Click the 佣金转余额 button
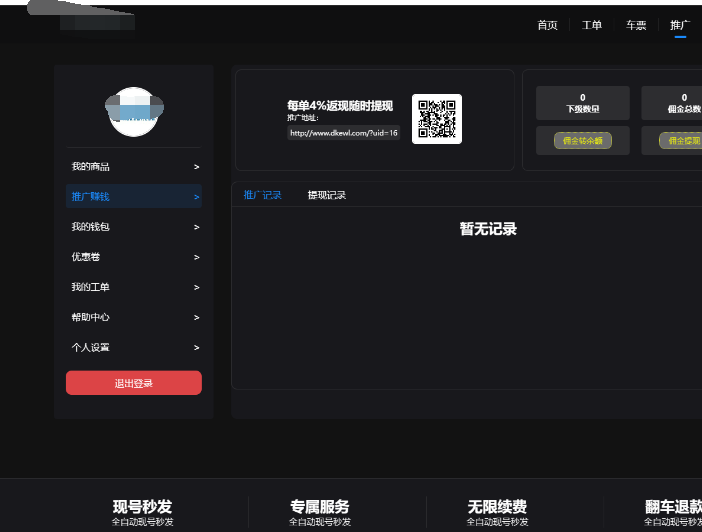This screenshot has width=702, height=532. coord(583,141)
